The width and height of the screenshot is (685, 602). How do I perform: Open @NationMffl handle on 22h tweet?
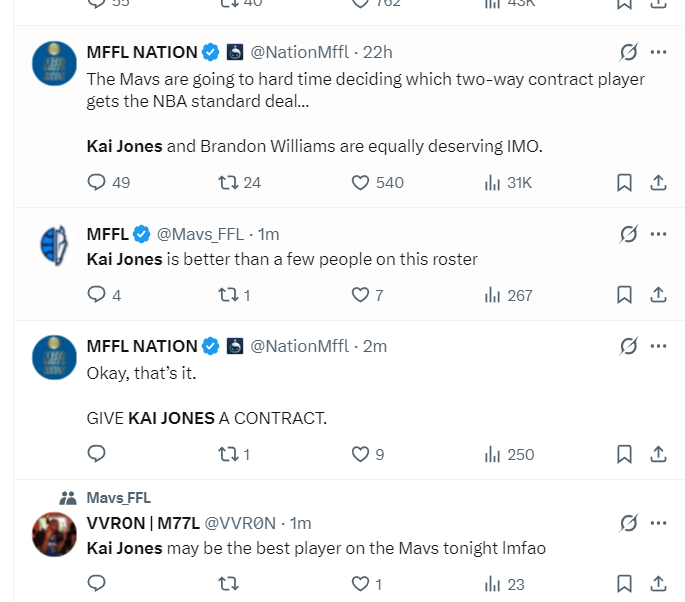pos(299,51)
